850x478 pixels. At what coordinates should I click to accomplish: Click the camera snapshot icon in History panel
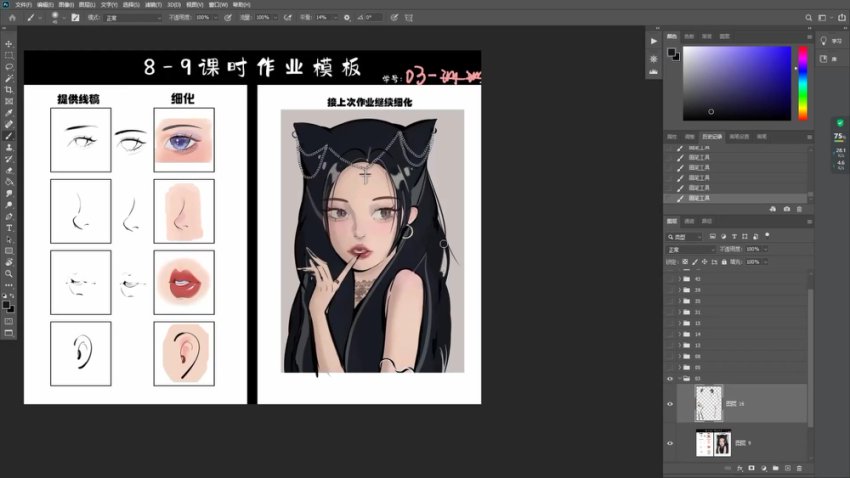(787, 209)
